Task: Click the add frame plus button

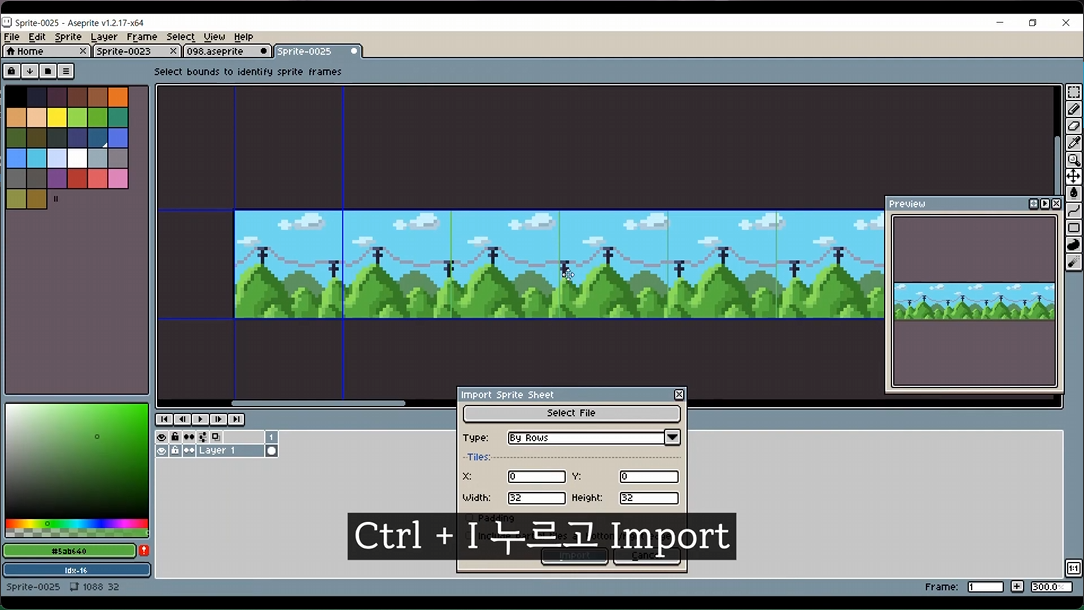Action: pyautogui.click(x=1017, y=586)
